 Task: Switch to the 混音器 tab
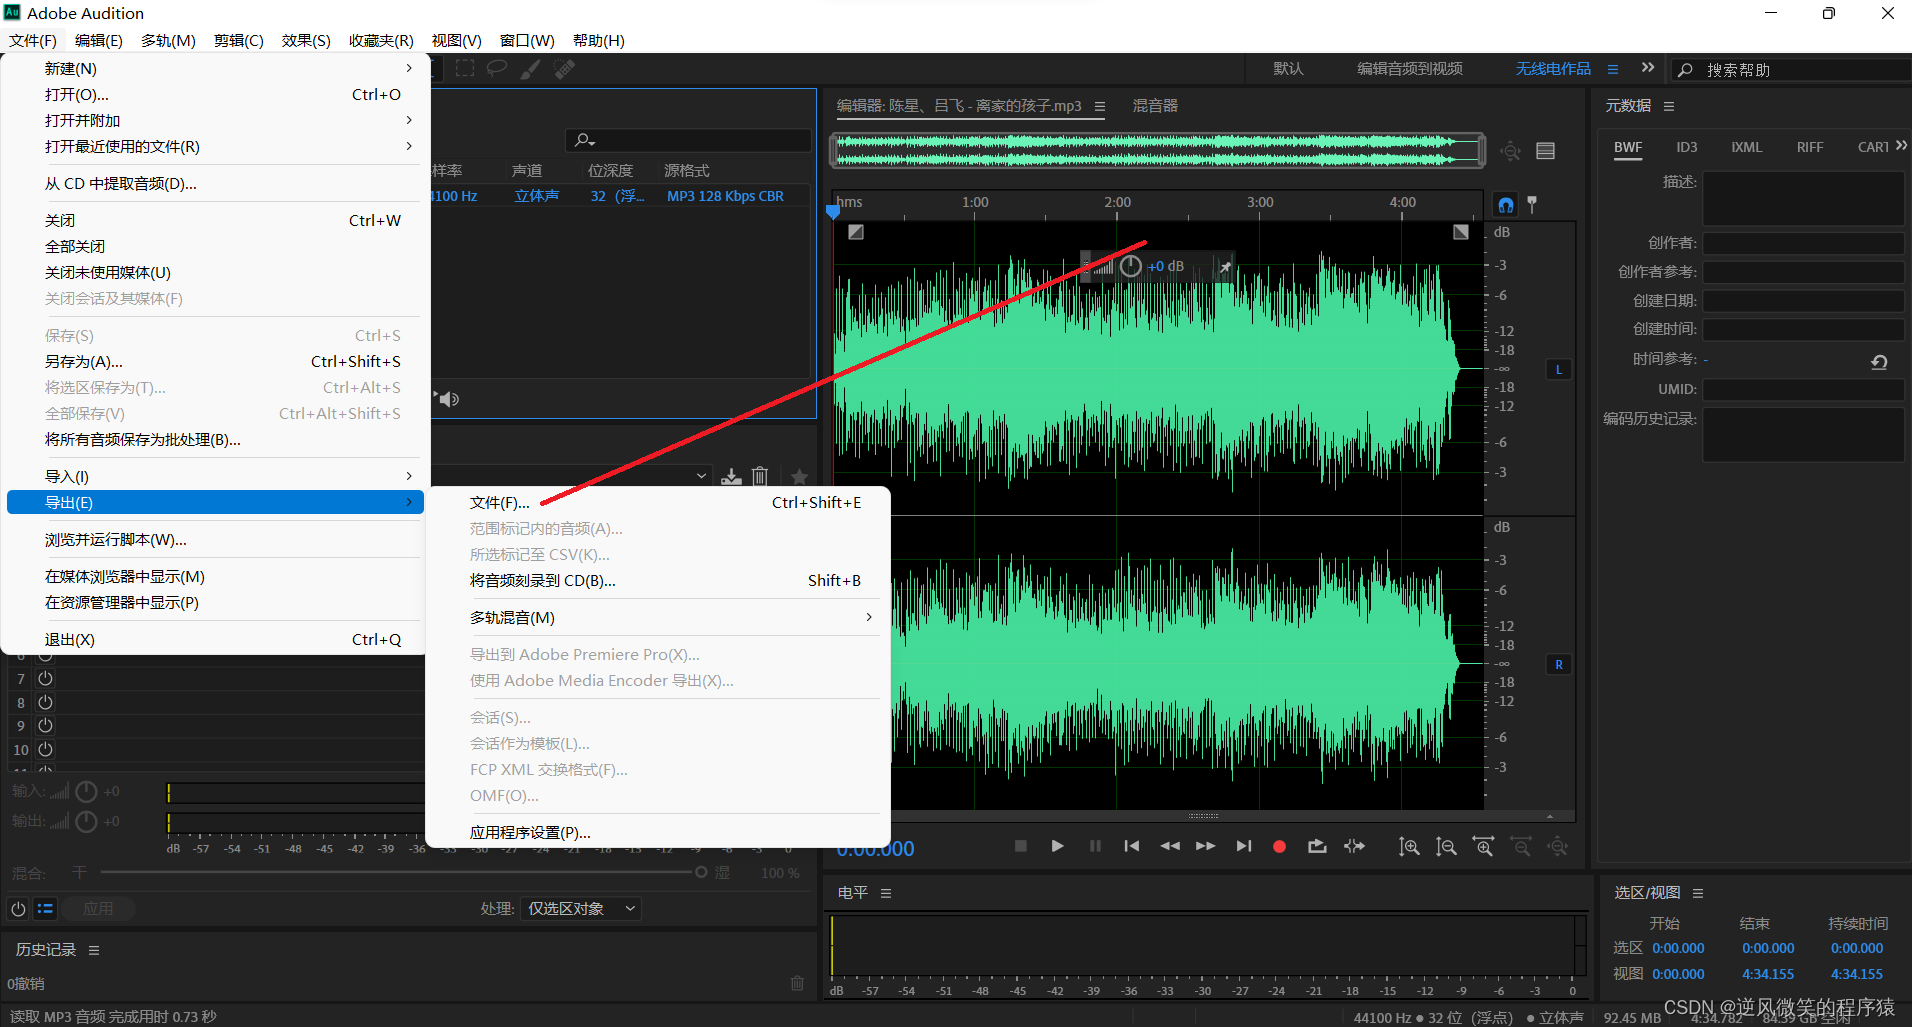[x=1155, y=106]
